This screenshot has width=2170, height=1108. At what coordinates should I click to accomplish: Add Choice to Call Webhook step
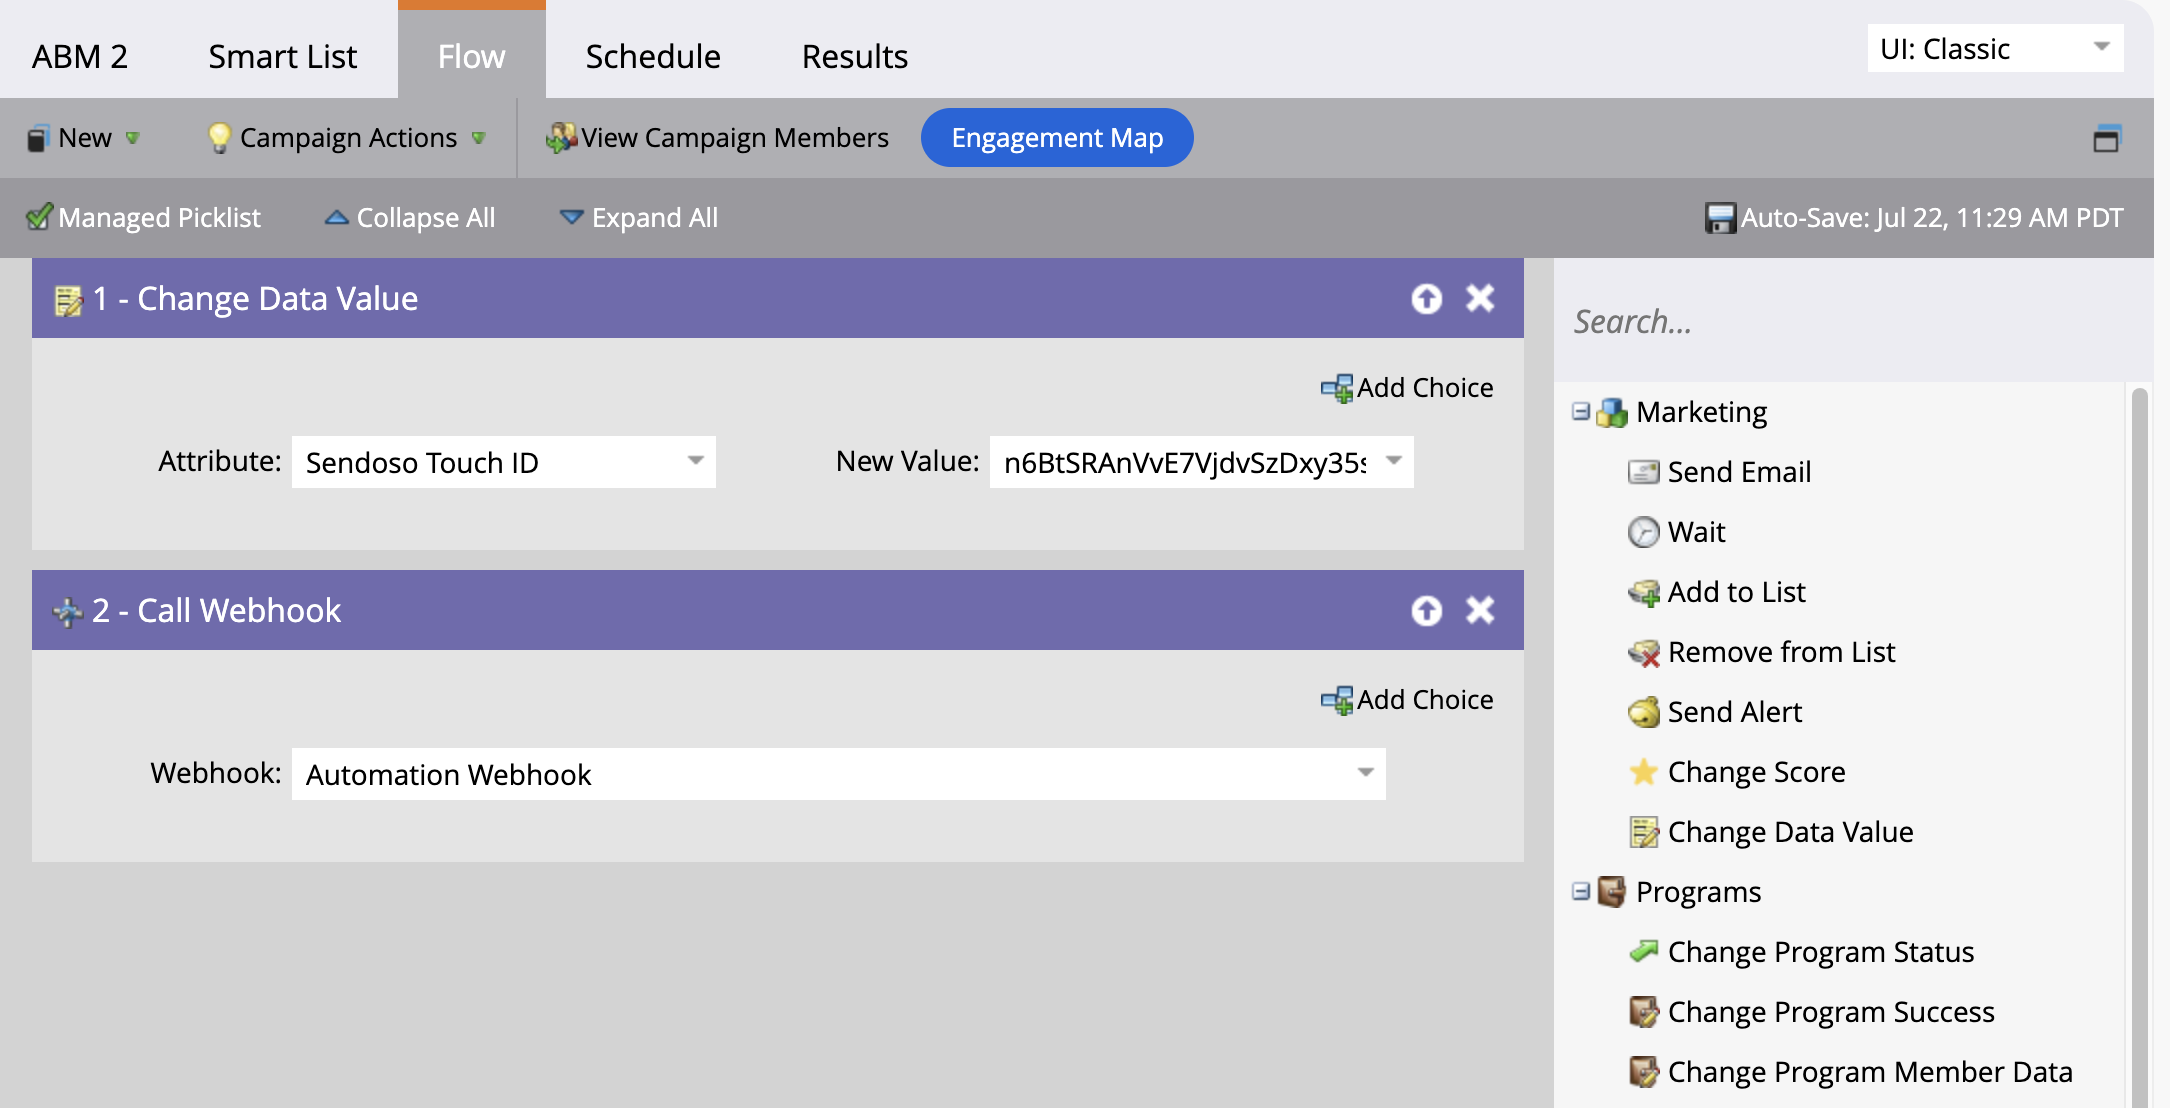coord(1407,700)
